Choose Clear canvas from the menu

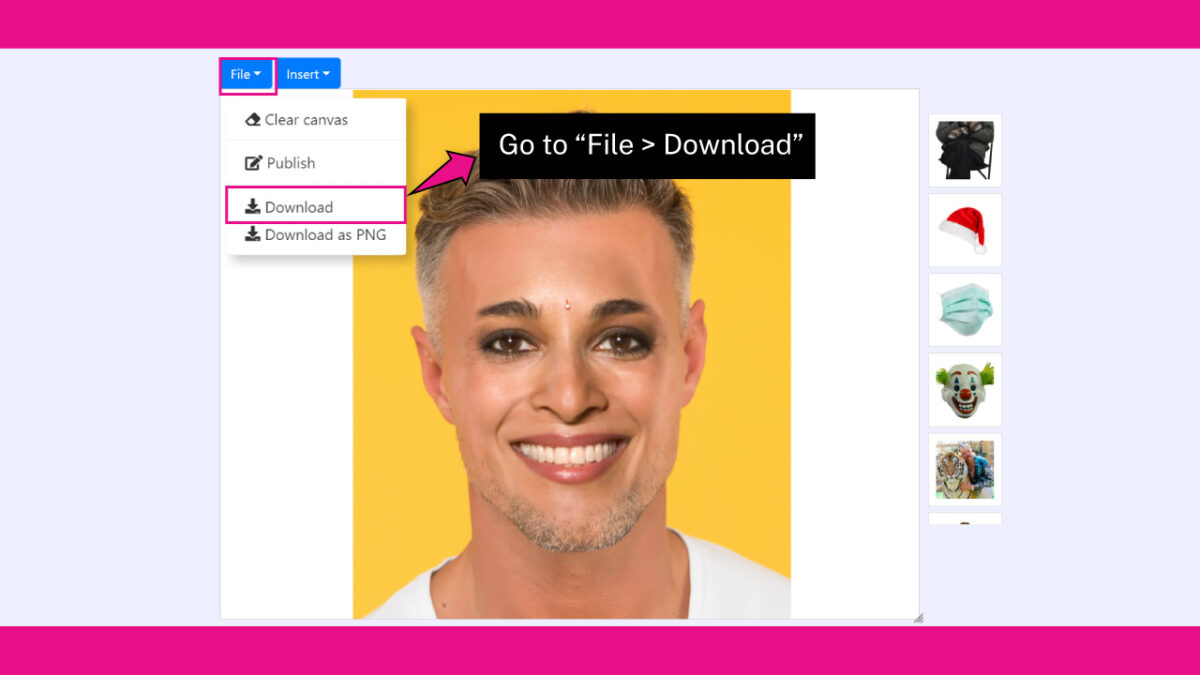[306, 119]
